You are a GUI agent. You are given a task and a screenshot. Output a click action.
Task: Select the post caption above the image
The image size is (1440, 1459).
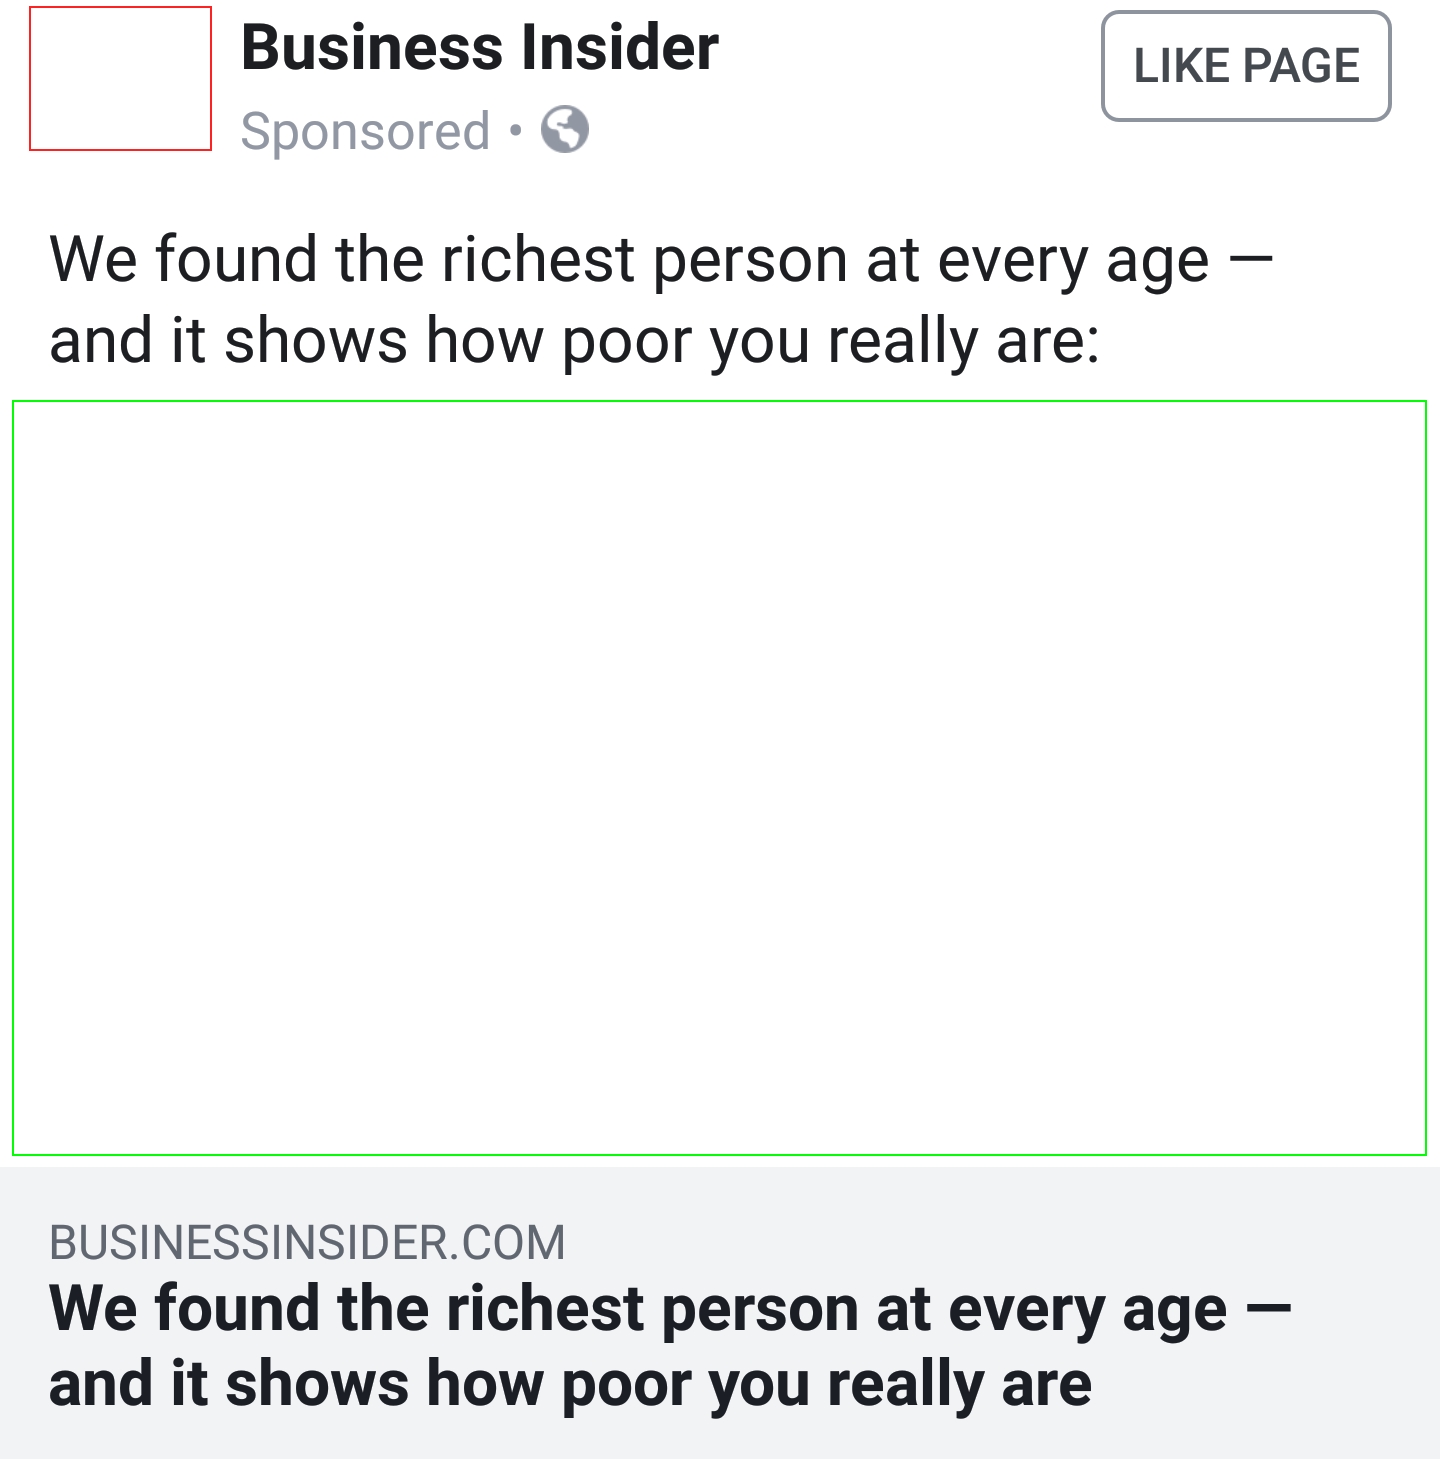click(x=661, y=300)
